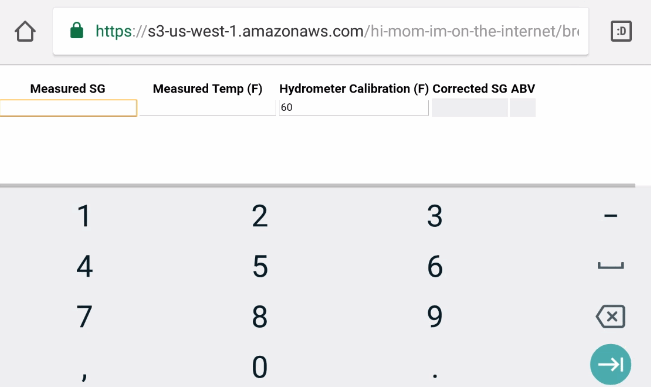The image size is (651, 387).
Task: Open the tab switcher icon
Action: (621, 31)
